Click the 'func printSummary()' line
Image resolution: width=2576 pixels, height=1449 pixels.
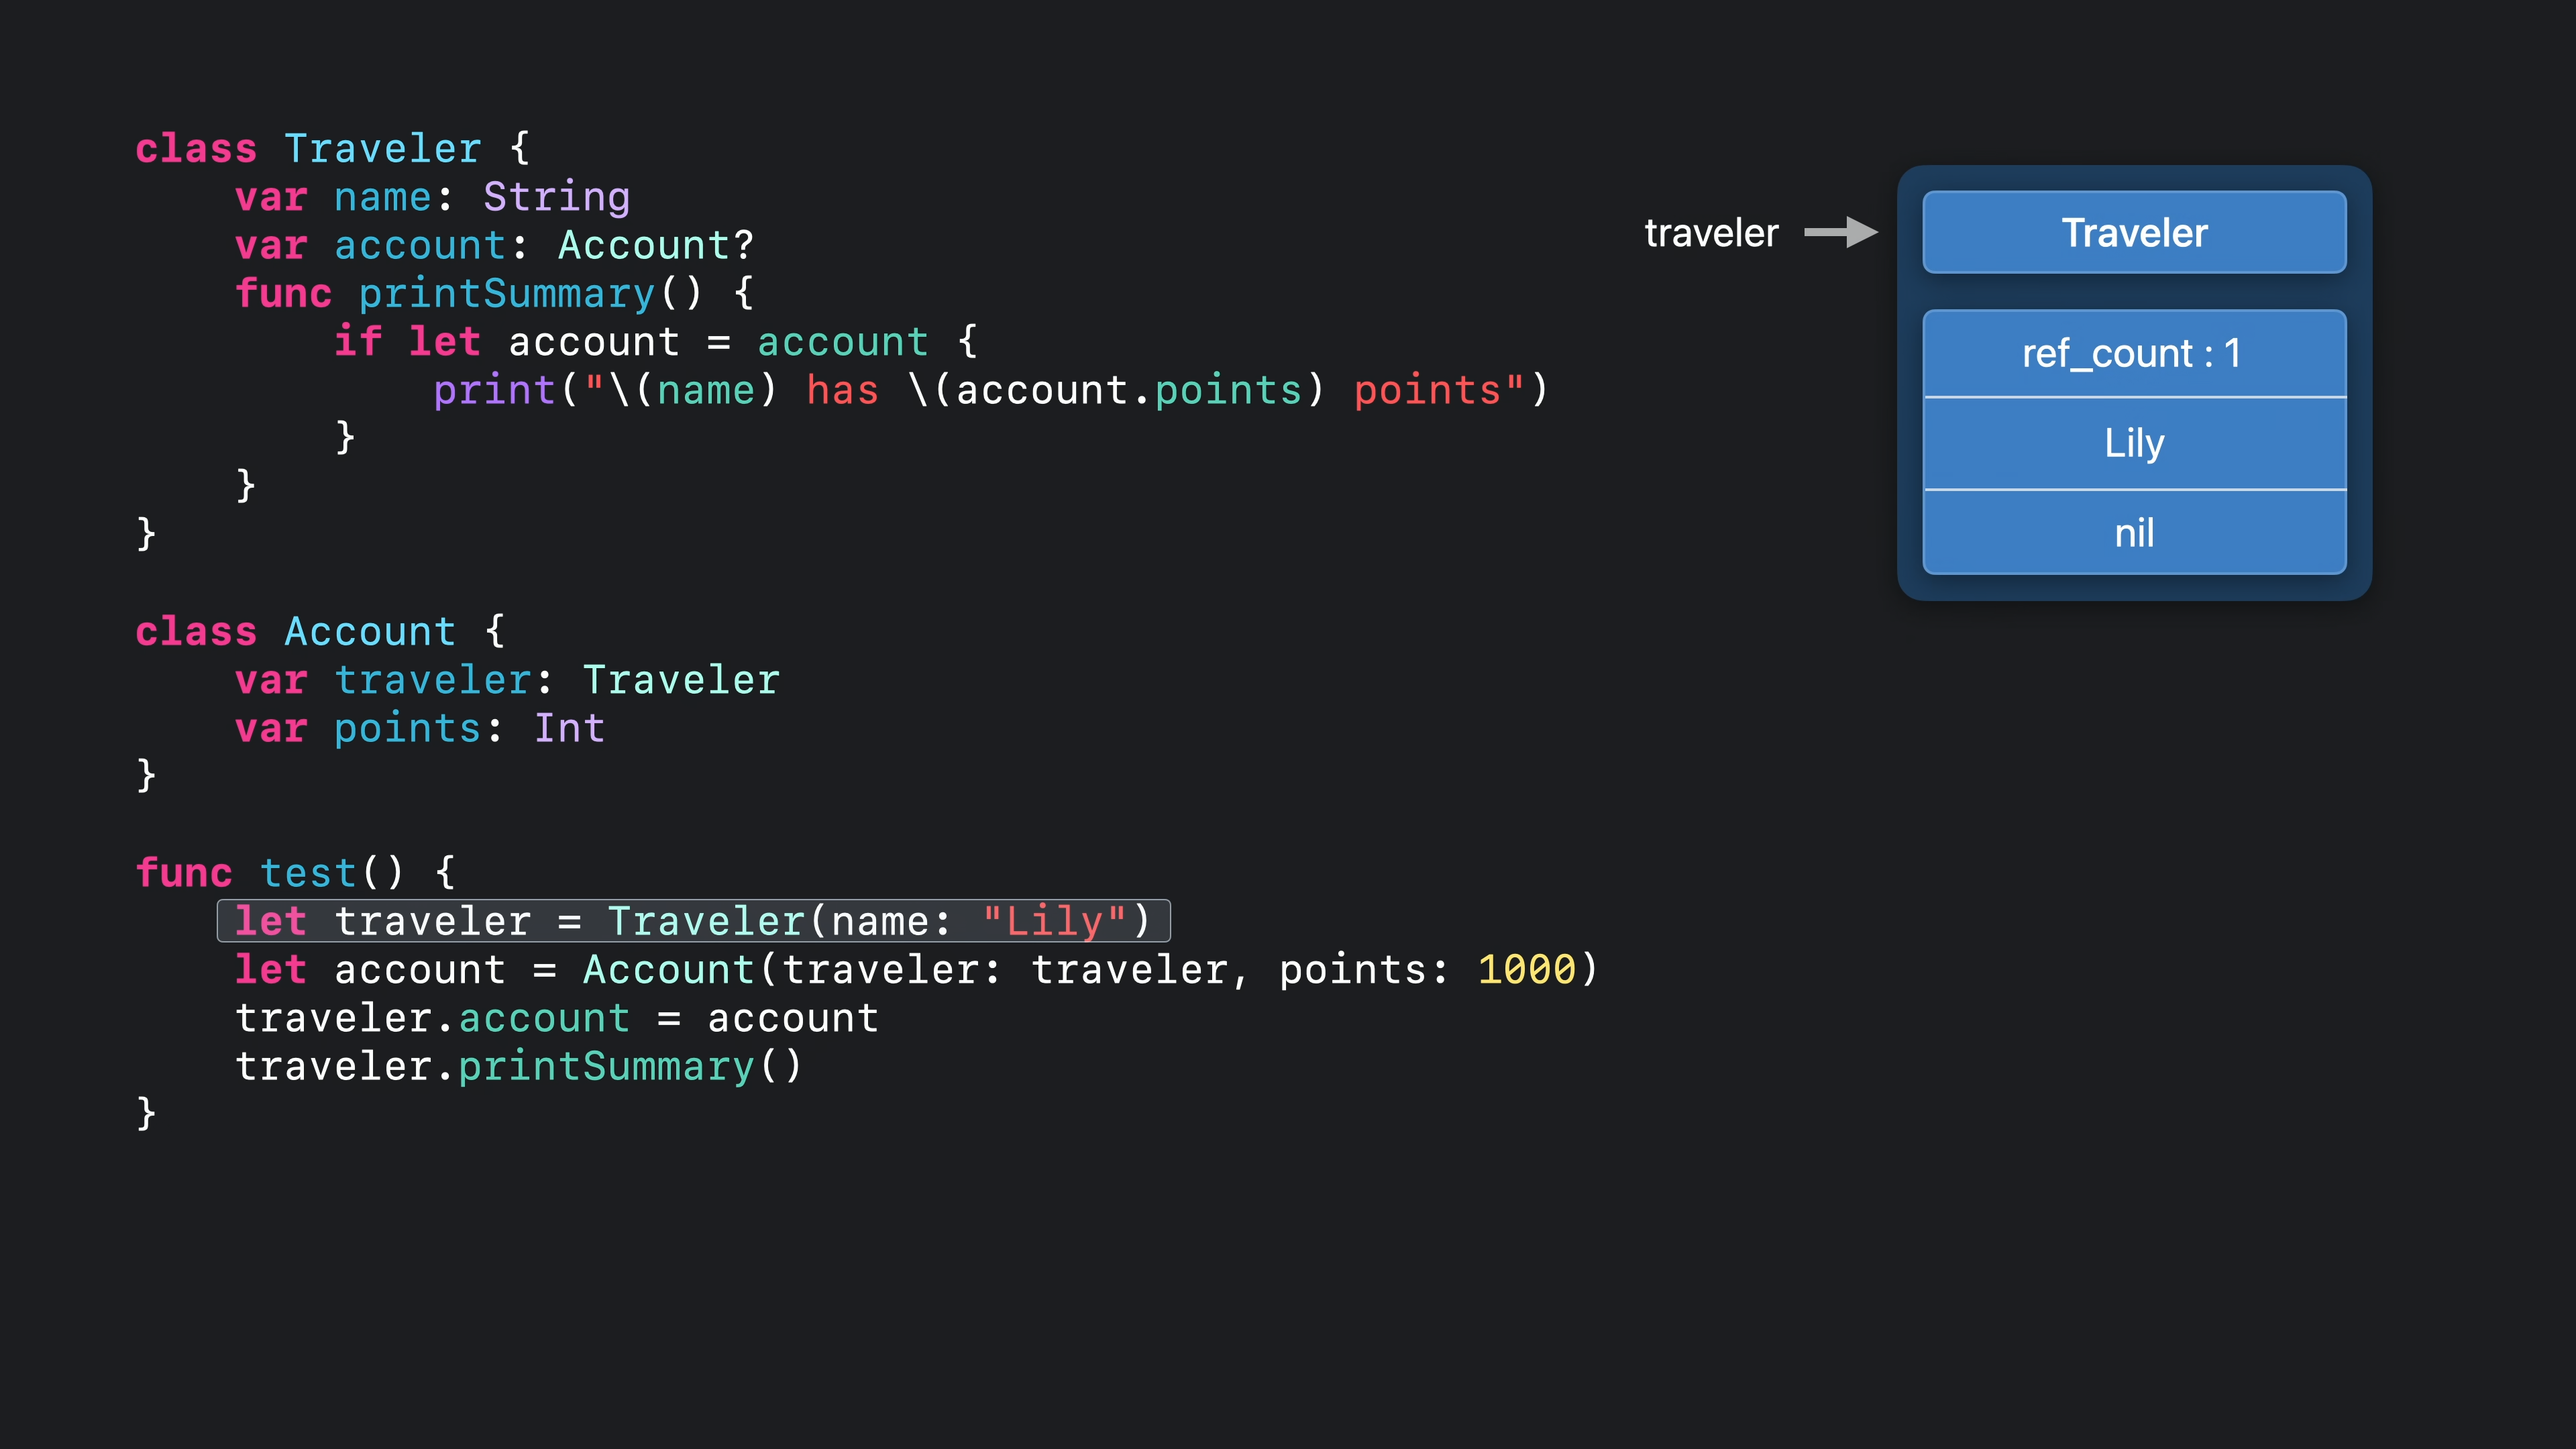pyautogui.click(x=493, y=294)
